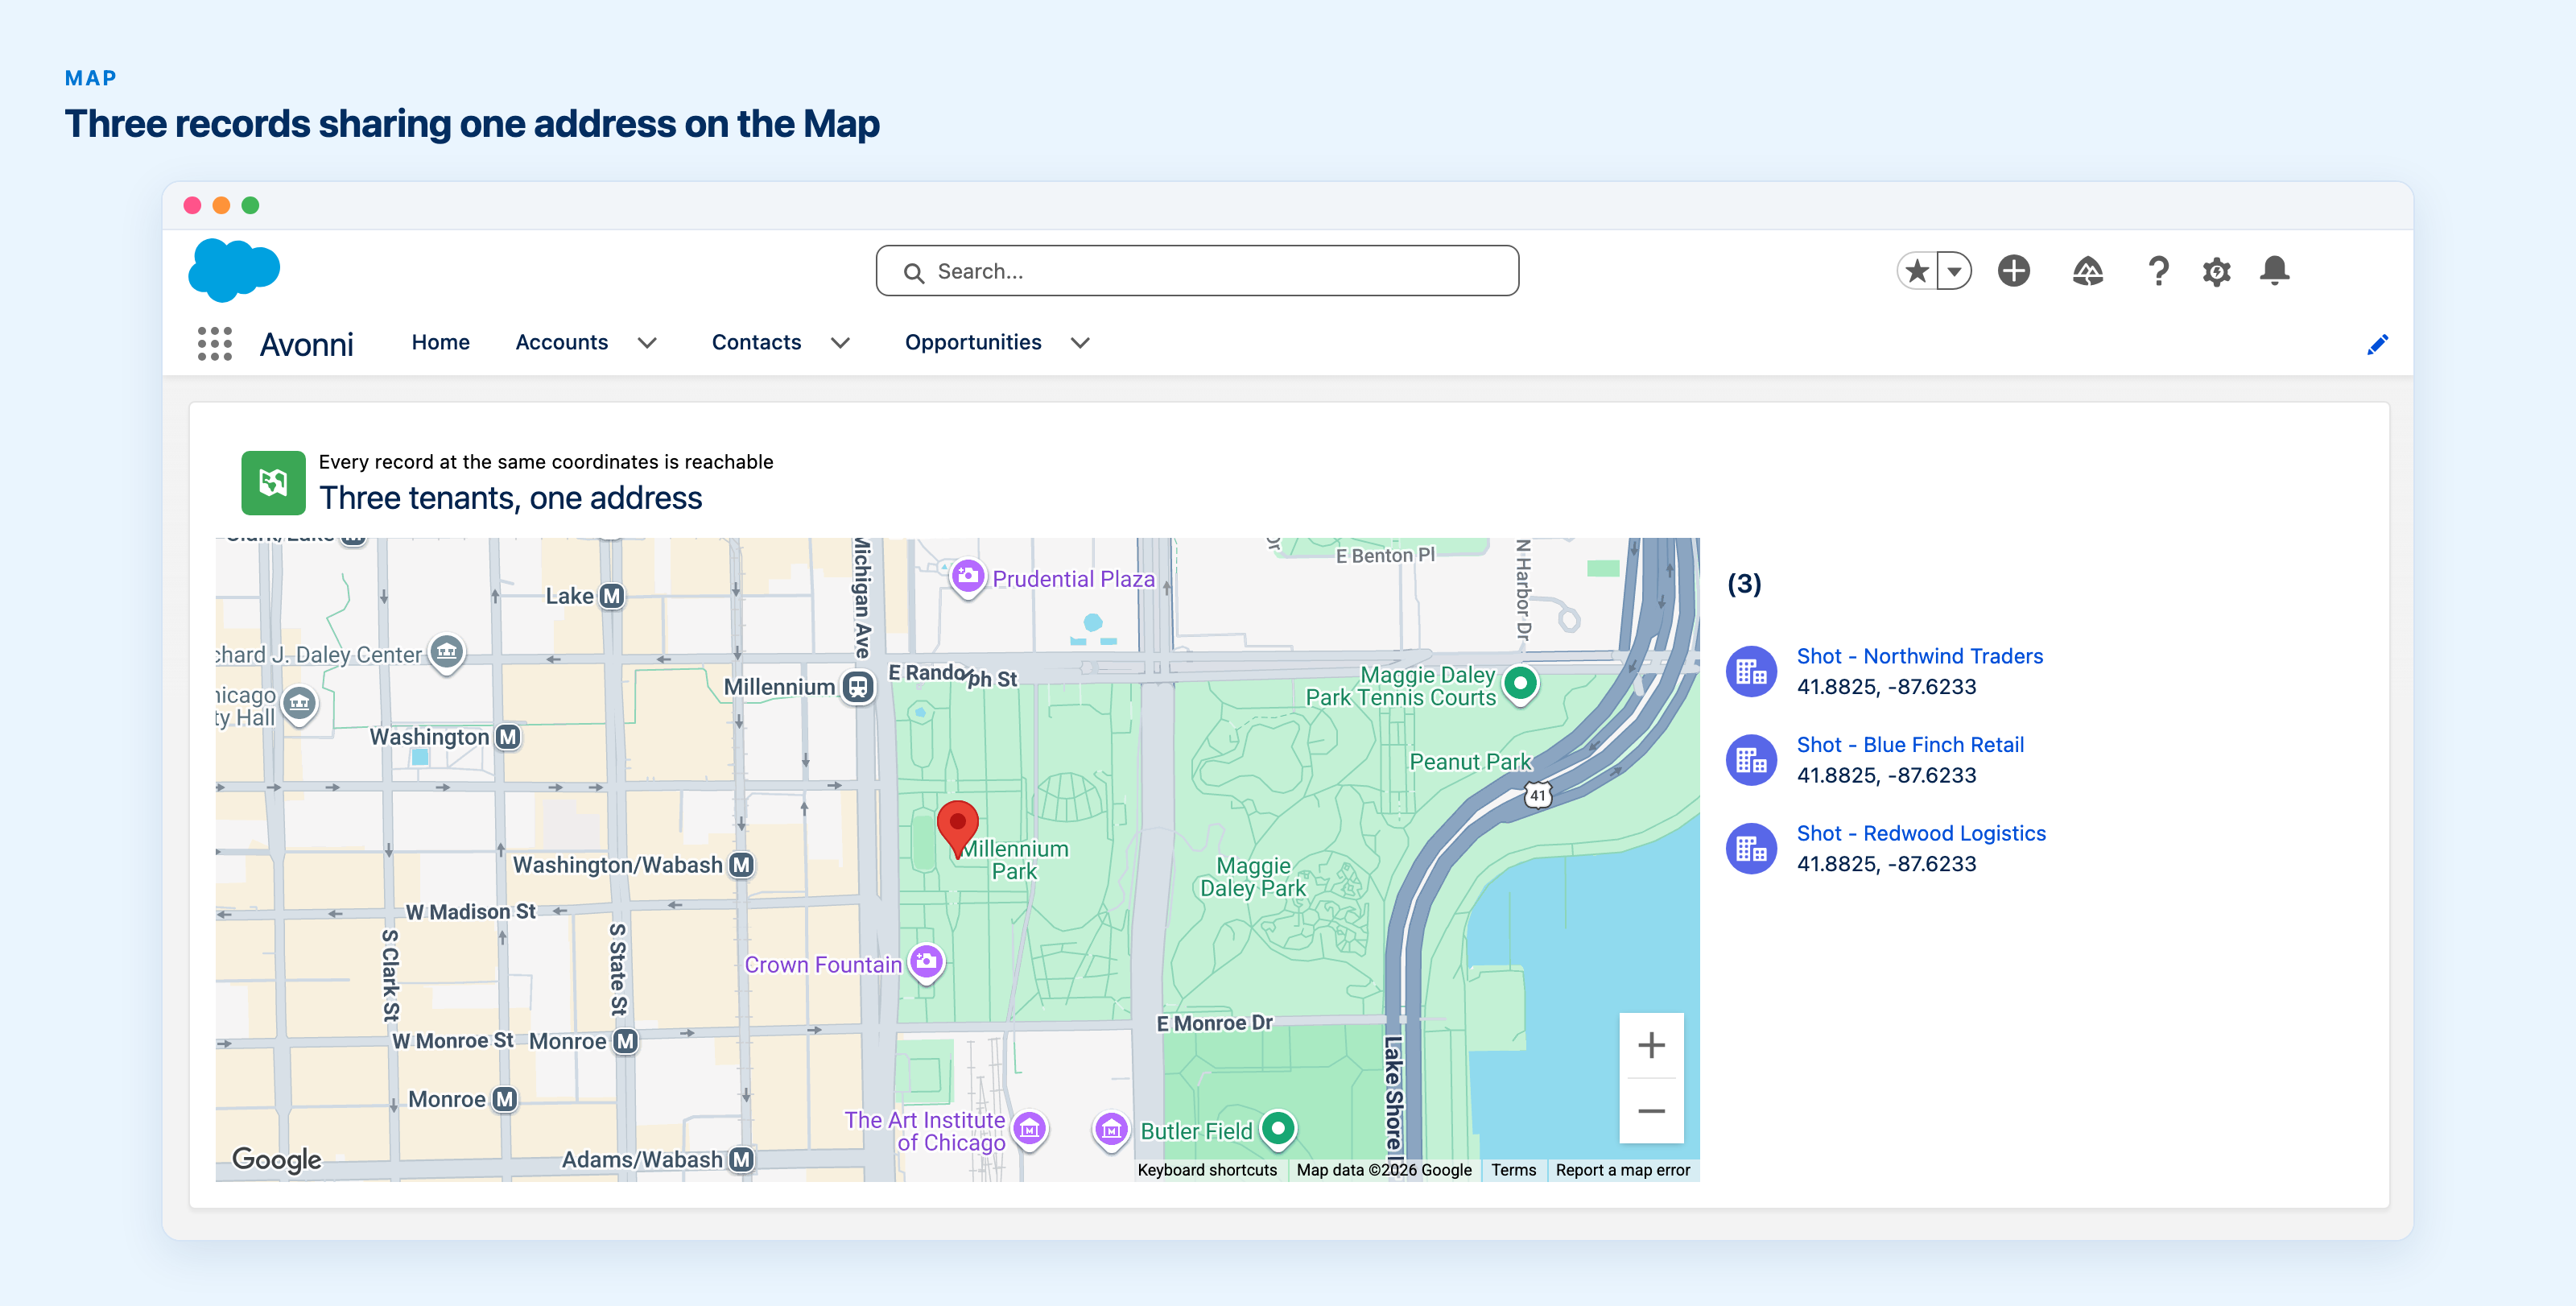Click the pencil edit navigation icon
2576x1306 pixels.
[x=2378, y=344]
